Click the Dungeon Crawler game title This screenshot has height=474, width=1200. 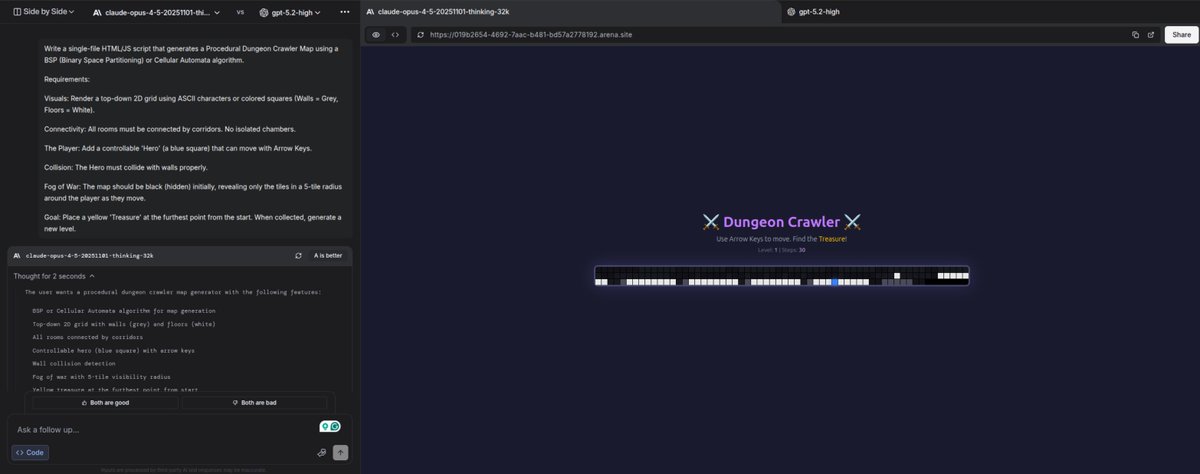(781, 221)
